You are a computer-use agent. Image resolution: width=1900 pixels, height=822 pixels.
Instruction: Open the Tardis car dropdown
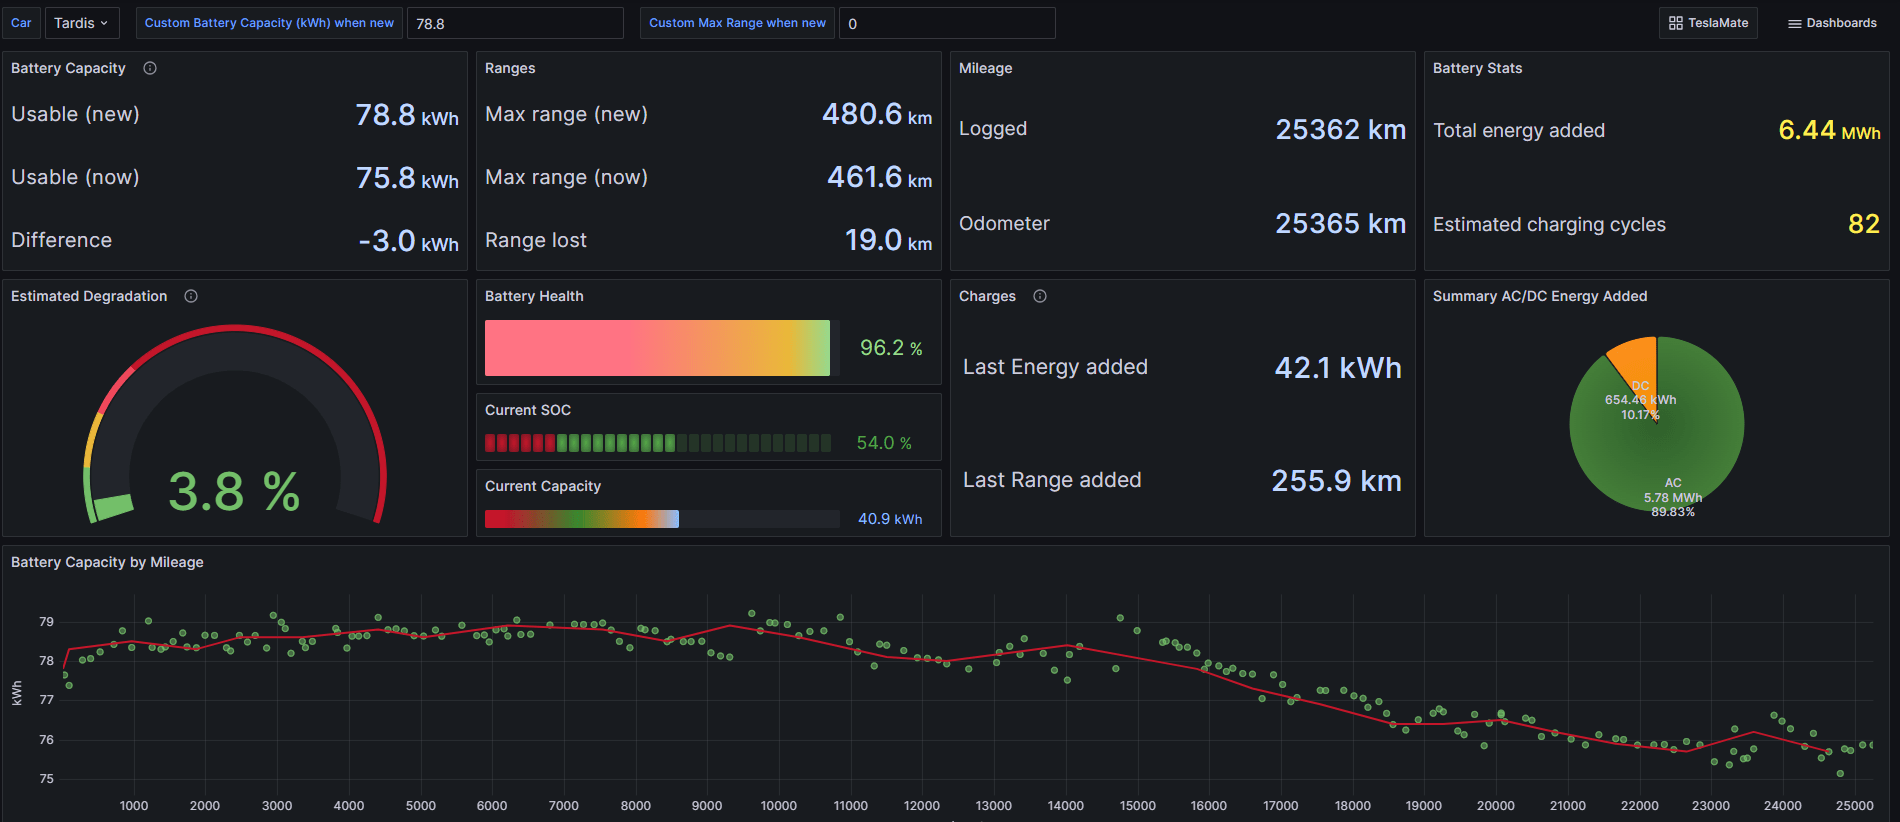81,23
